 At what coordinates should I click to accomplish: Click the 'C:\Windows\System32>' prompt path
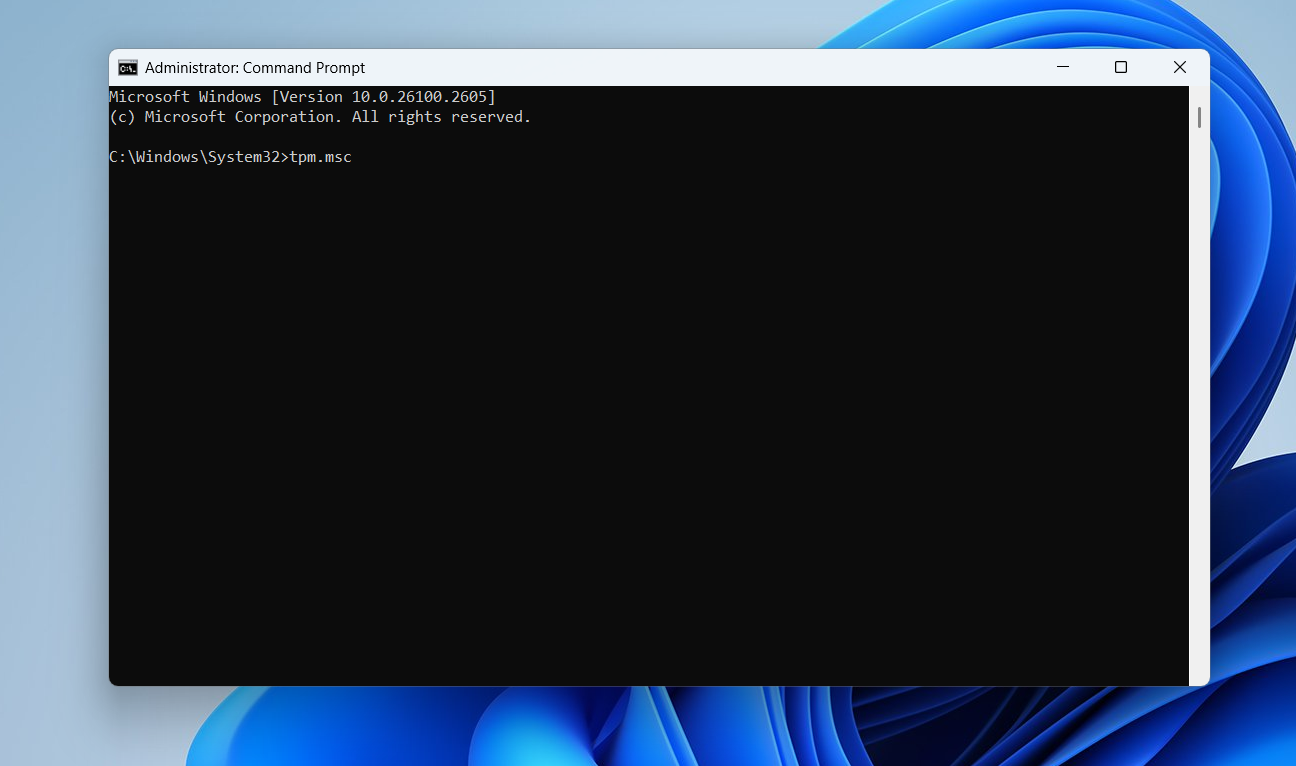coord(199,157)
